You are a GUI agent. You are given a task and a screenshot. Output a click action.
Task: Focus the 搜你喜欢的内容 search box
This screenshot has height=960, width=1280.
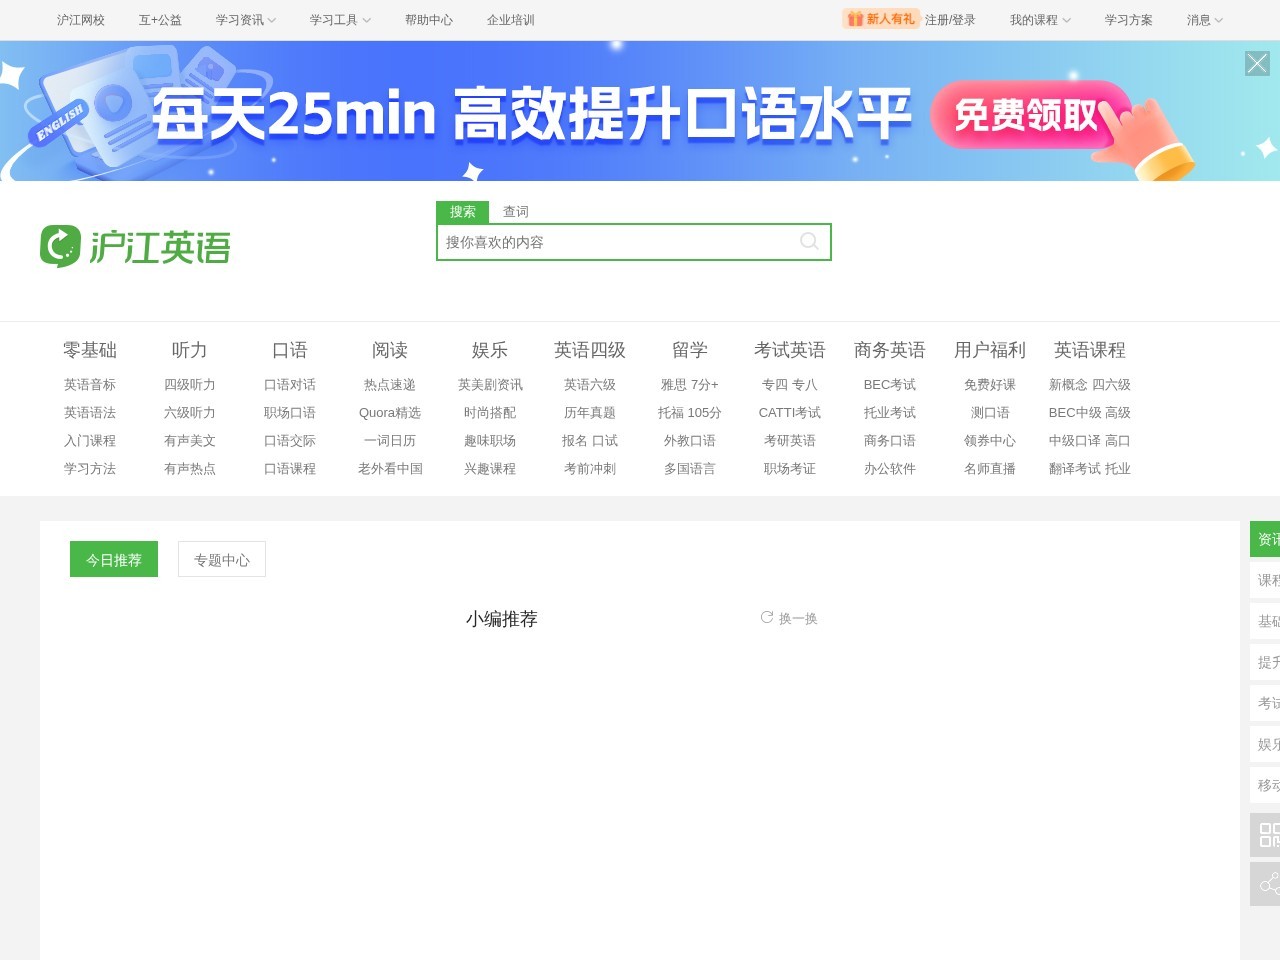615,242
